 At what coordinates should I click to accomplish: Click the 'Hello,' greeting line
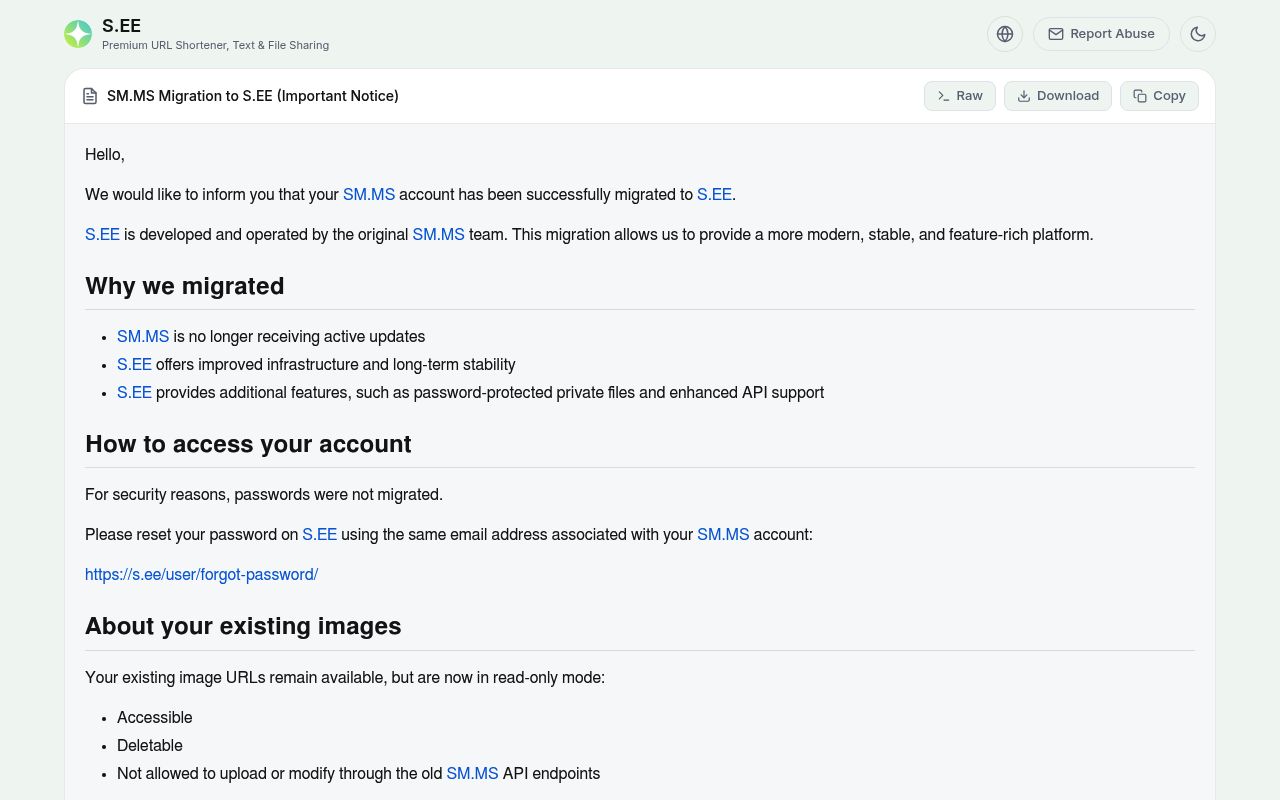pos(105,155)
